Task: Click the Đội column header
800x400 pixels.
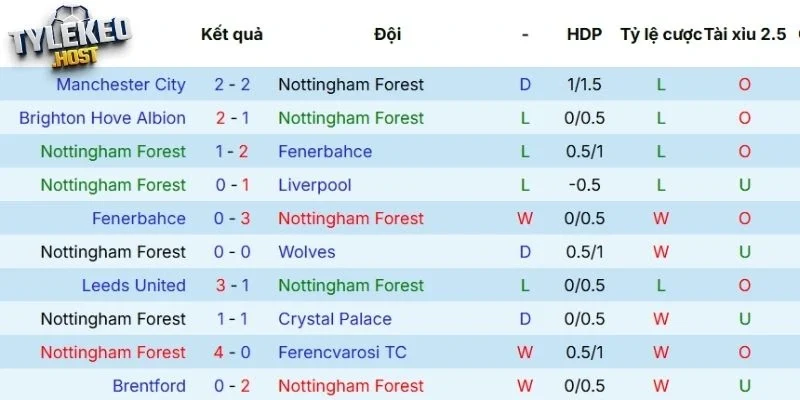Action: coord(388,34)
